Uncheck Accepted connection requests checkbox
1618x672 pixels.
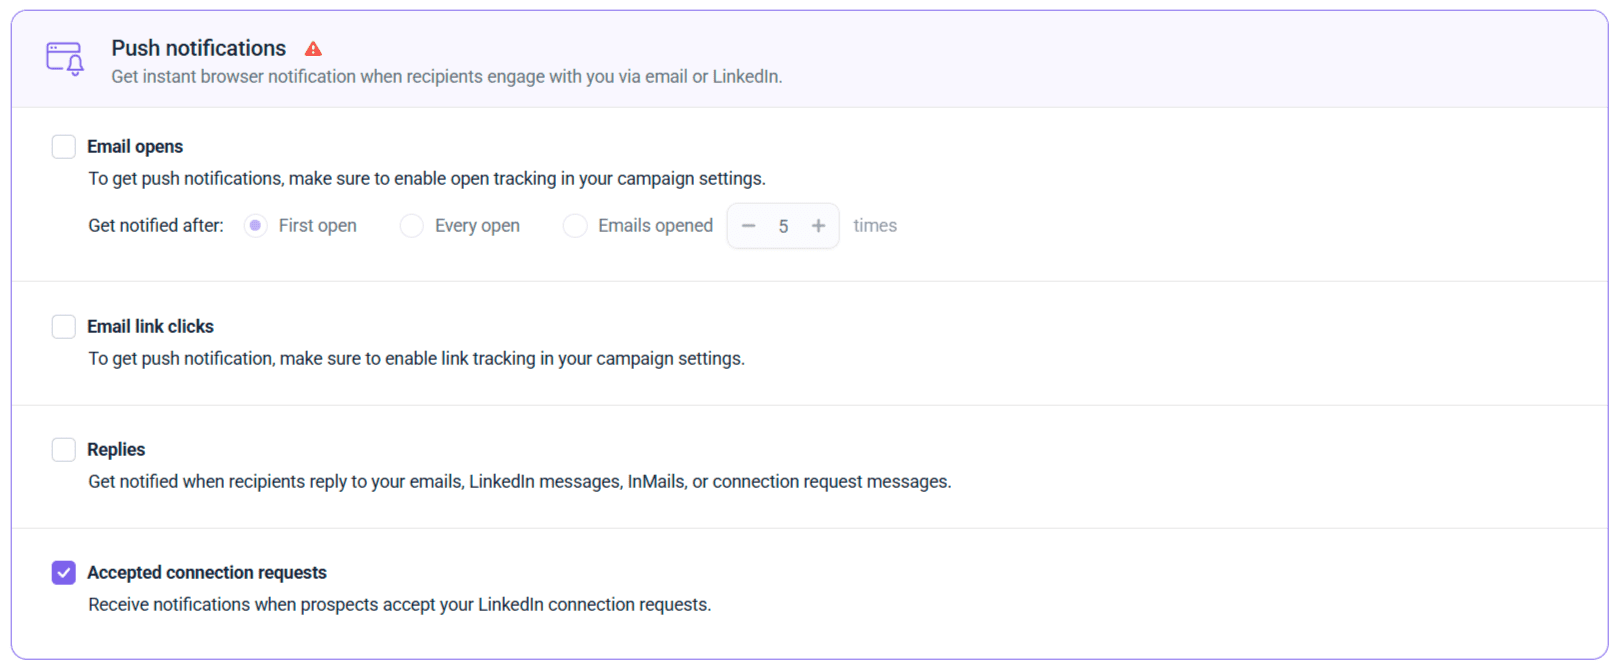[64, 573]
